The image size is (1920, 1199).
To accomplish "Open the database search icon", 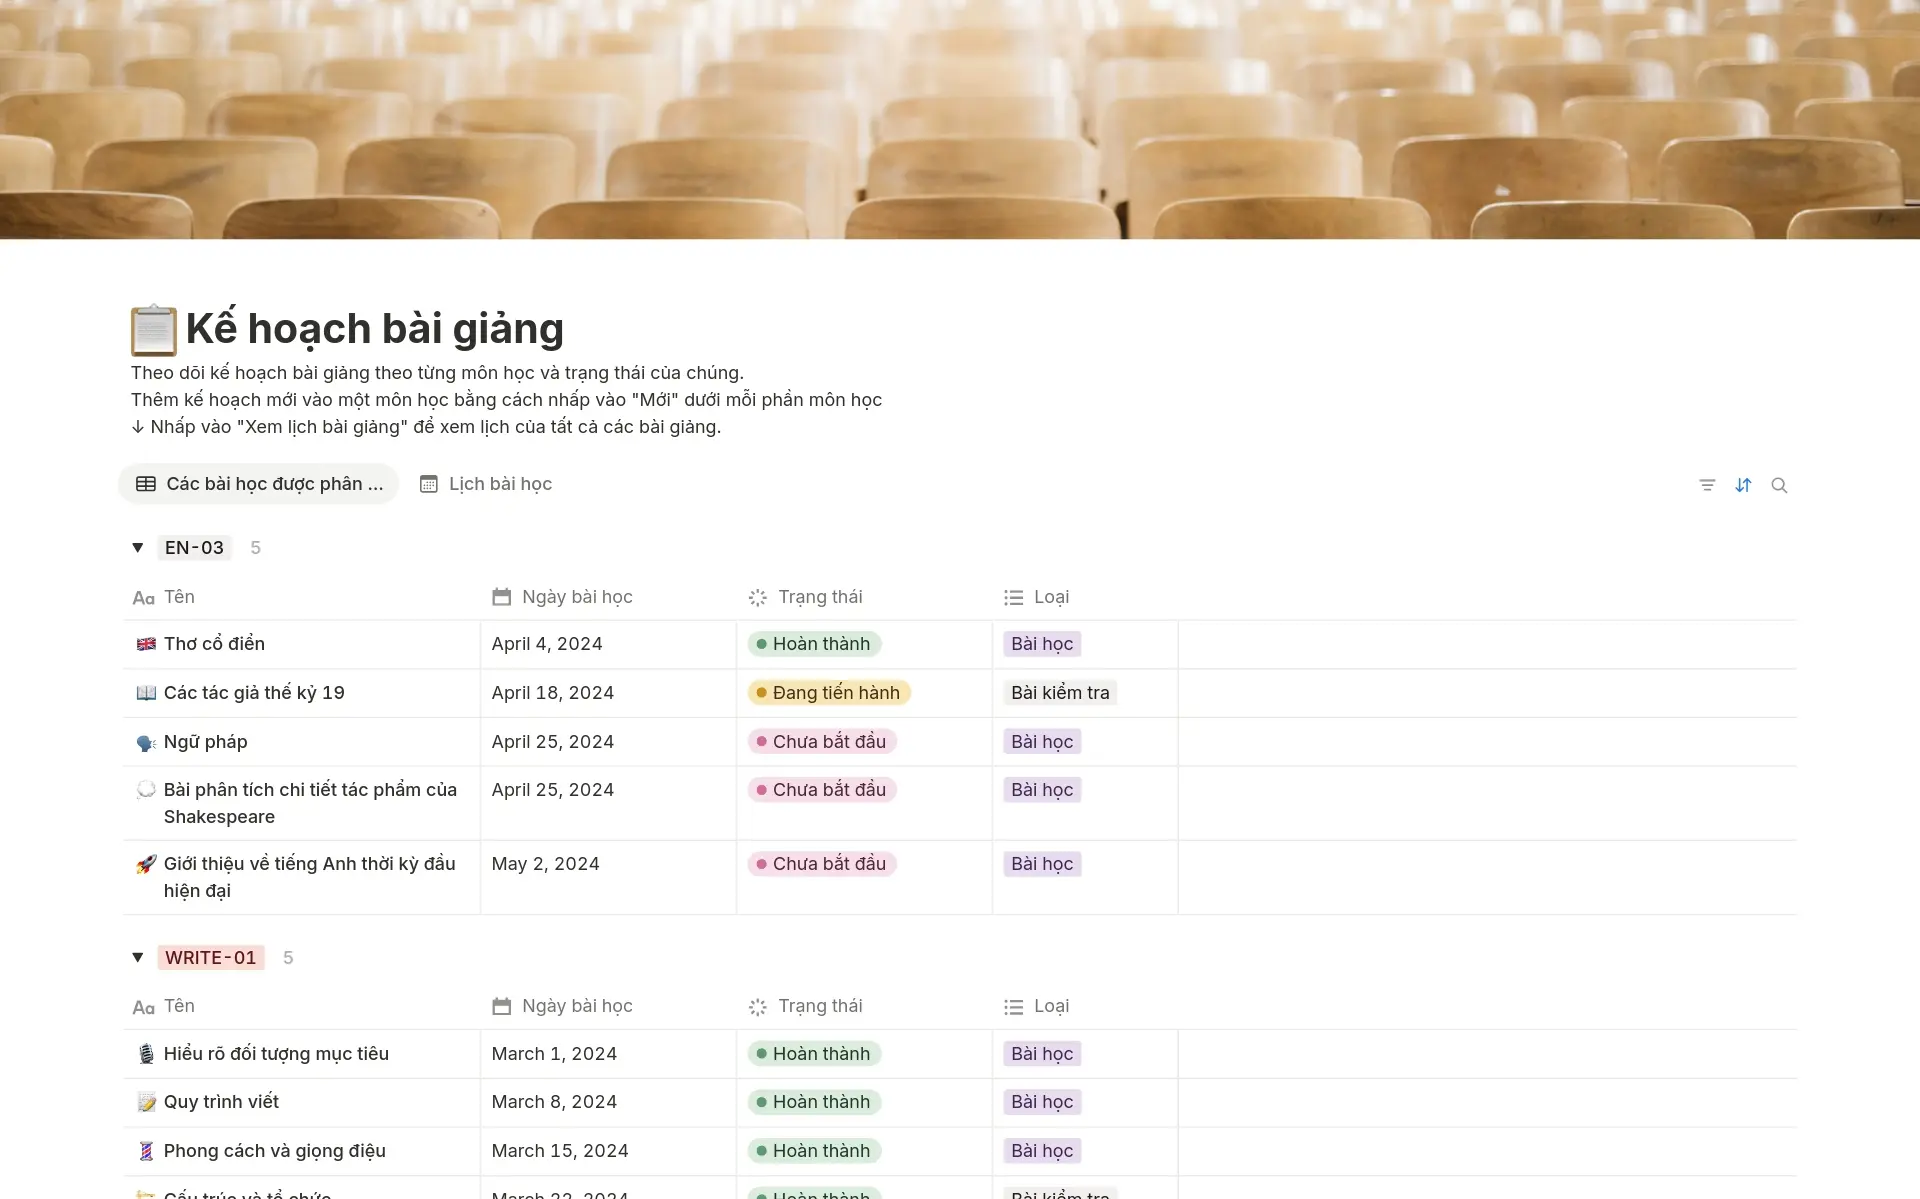I will click(x=1779, y=485).
